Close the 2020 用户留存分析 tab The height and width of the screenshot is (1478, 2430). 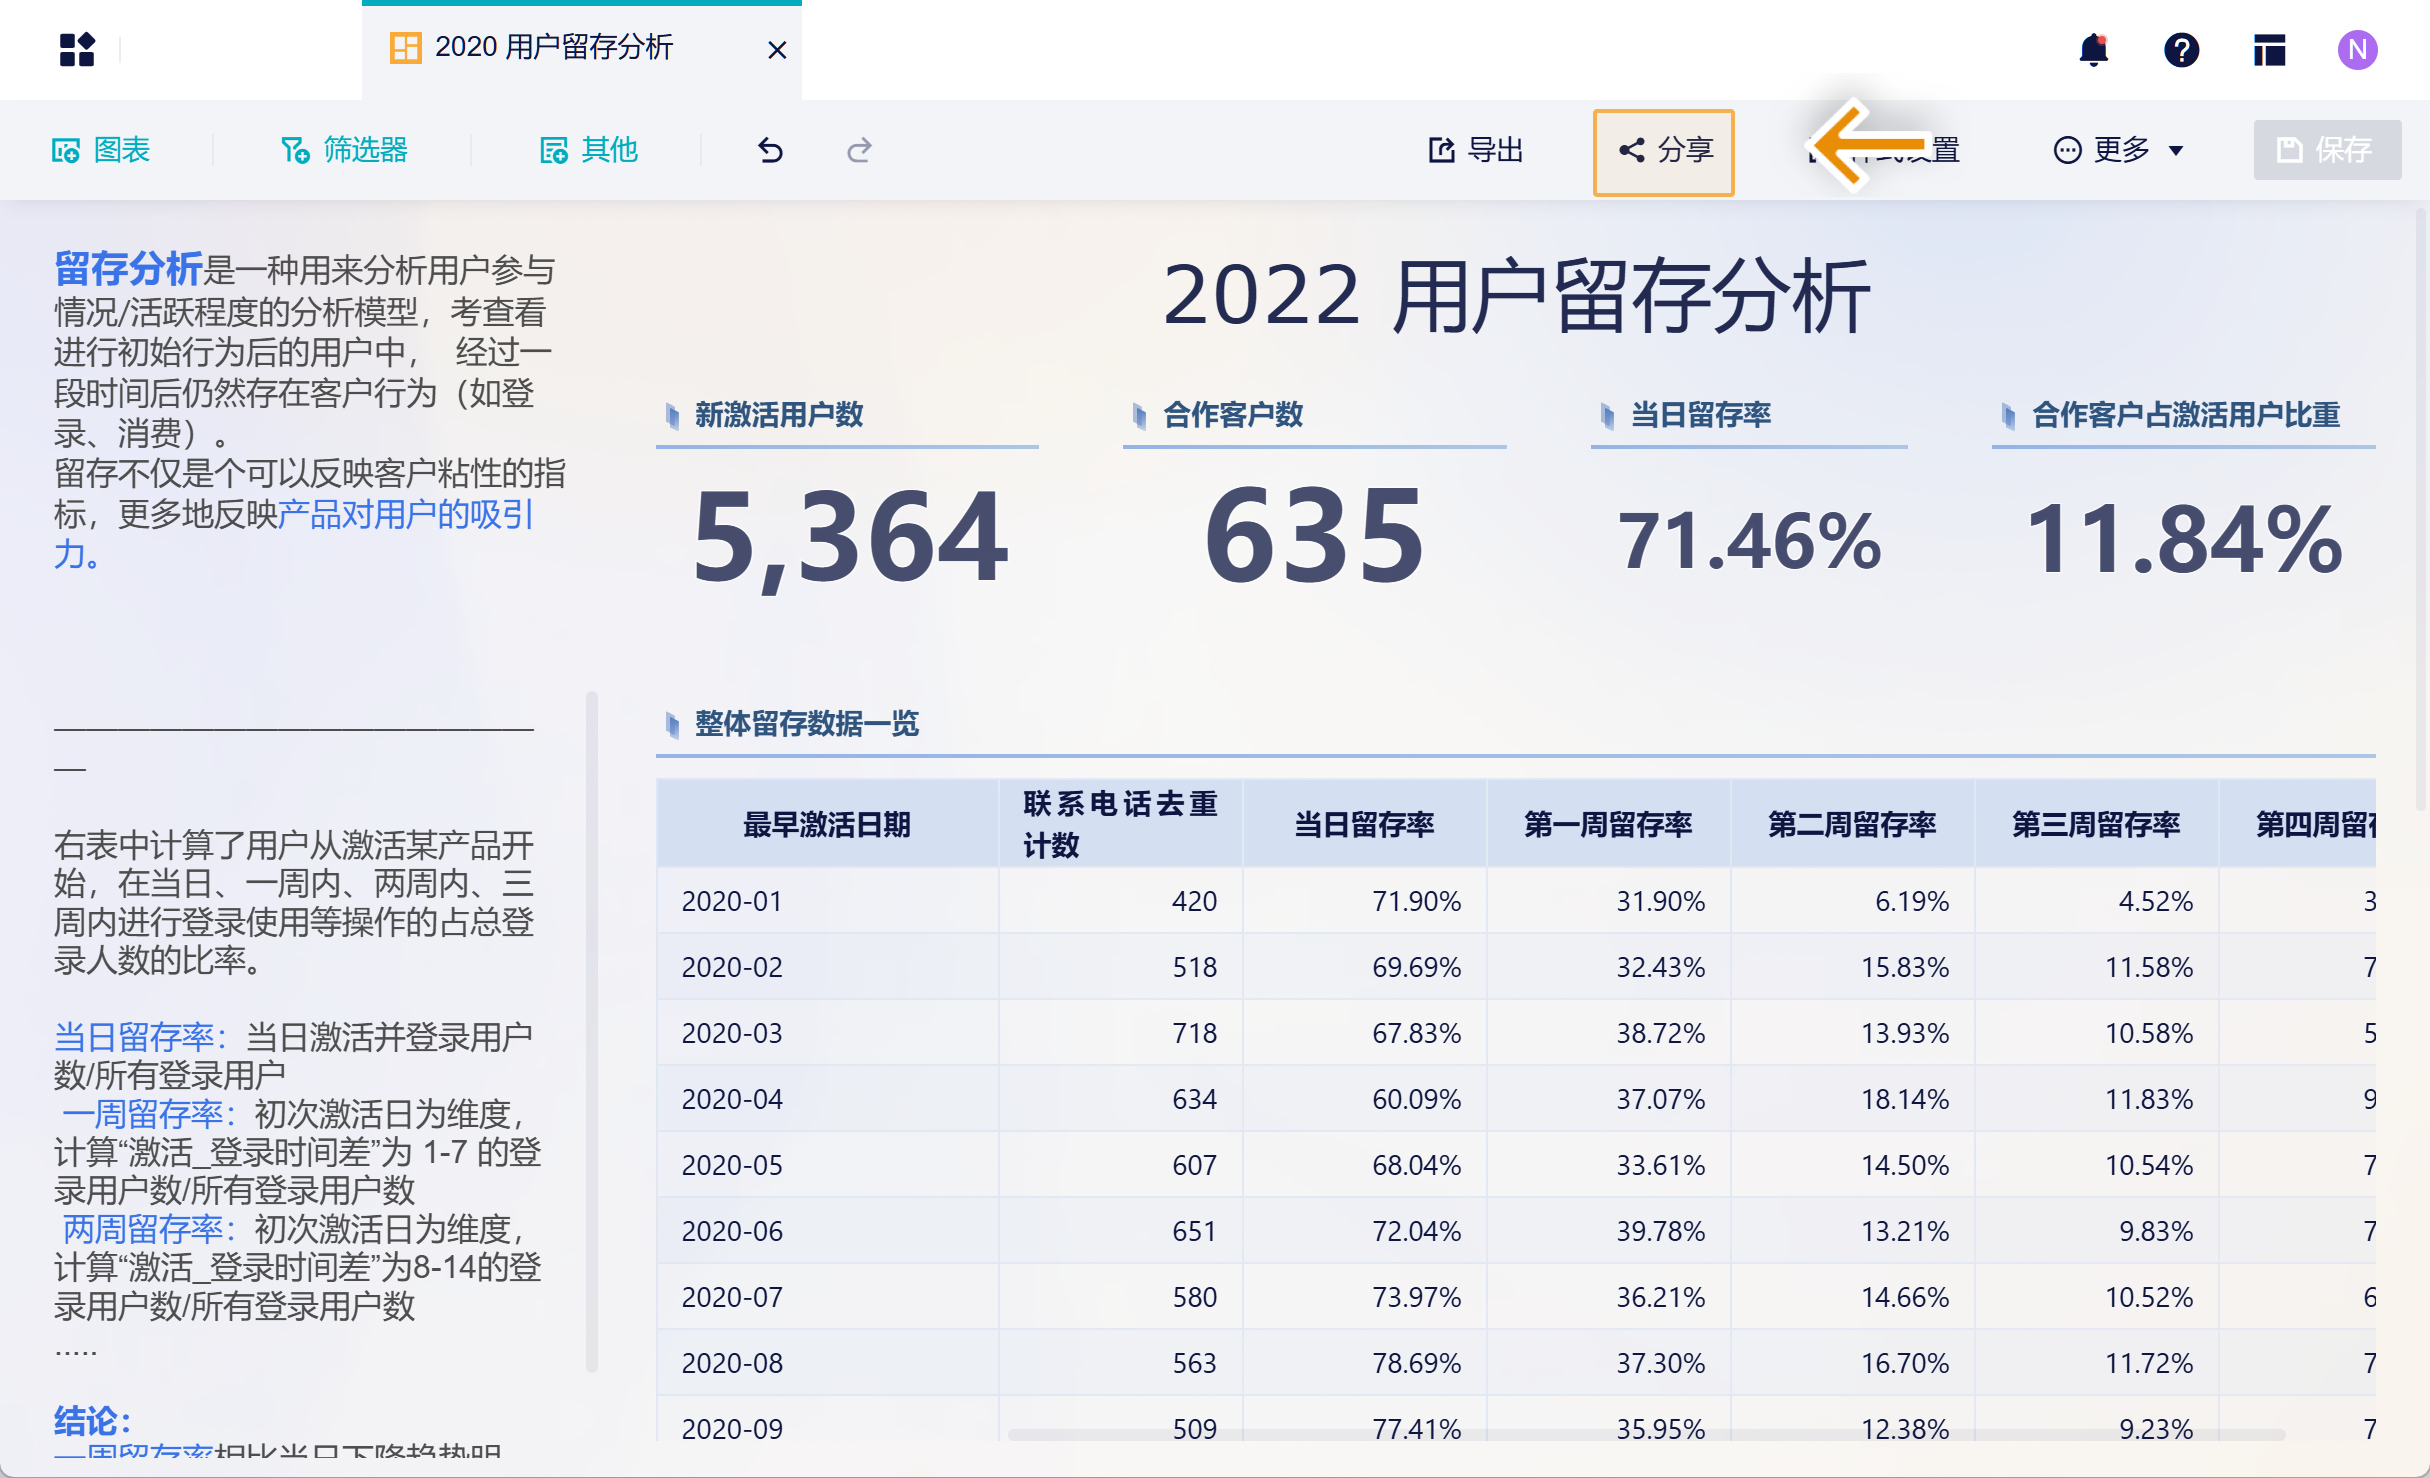(777, 50)
